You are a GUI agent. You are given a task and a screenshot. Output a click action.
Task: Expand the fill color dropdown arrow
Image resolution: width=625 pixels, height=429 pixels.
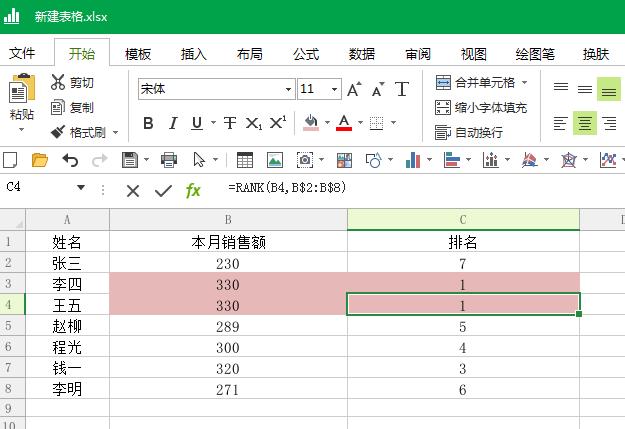tap(327, 122)
